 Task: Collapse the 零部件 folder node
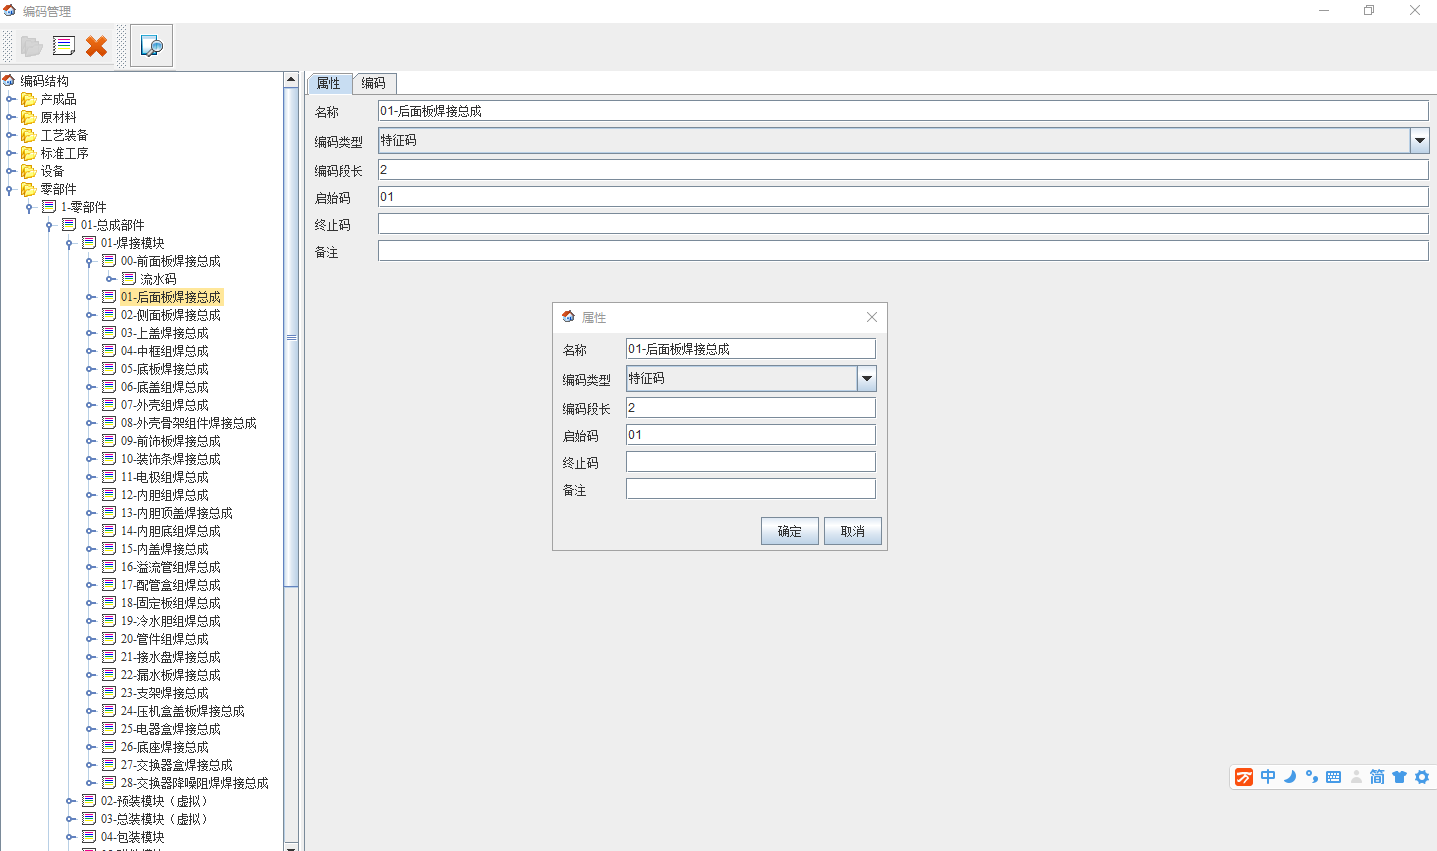point(9,190)
